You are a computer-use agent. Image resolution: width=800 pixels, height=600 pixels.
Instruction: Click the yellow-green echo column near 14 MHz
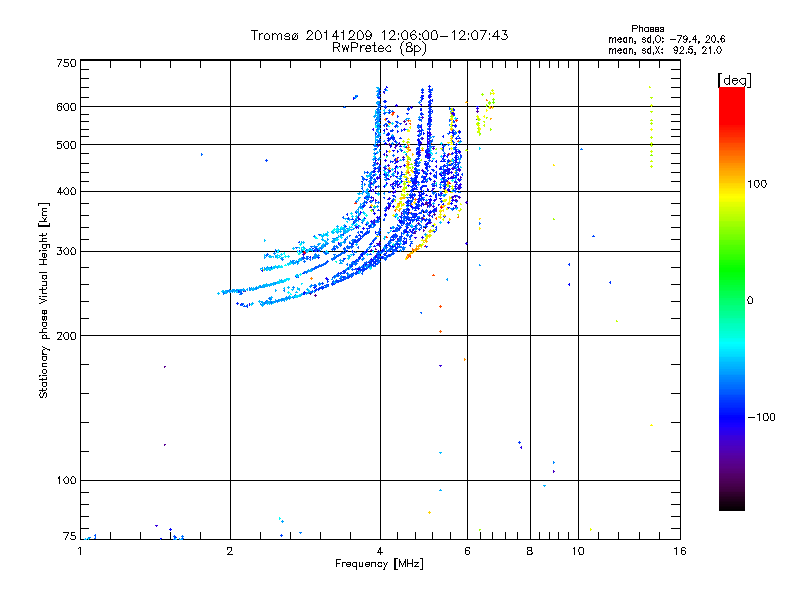[651, 127]
